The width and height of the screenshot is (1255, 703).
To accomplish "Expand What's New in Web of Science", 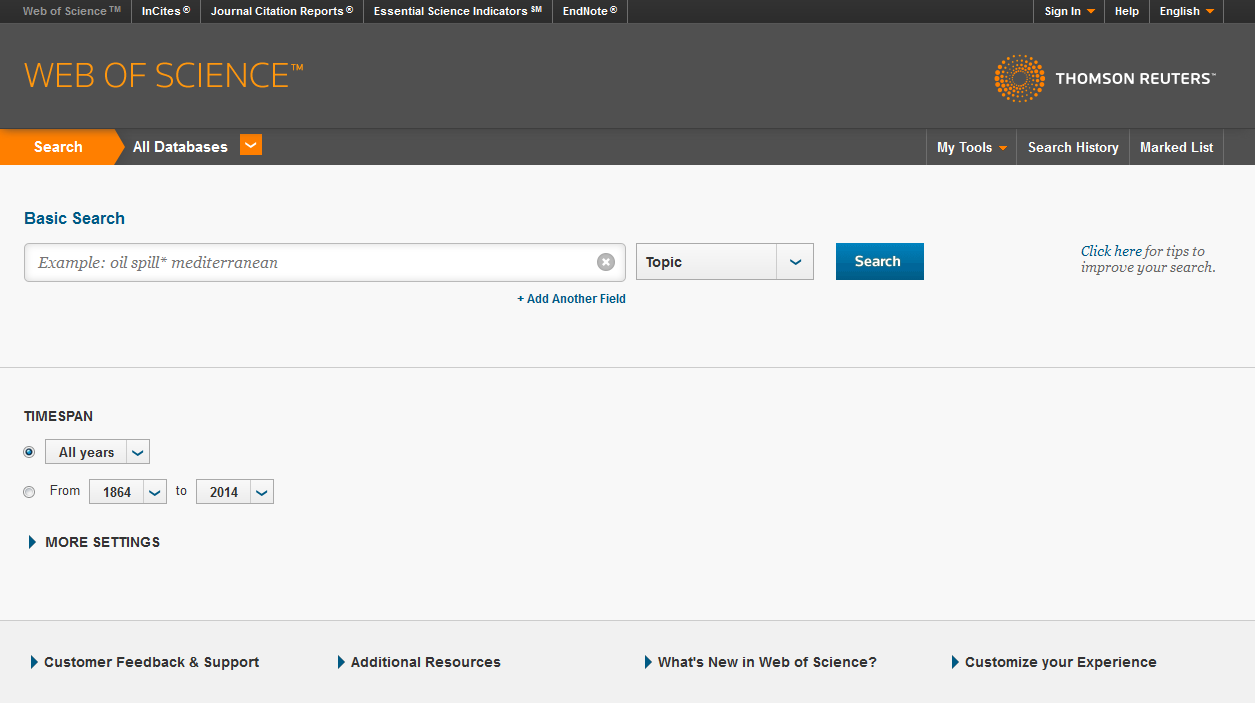I will point(766,661).
